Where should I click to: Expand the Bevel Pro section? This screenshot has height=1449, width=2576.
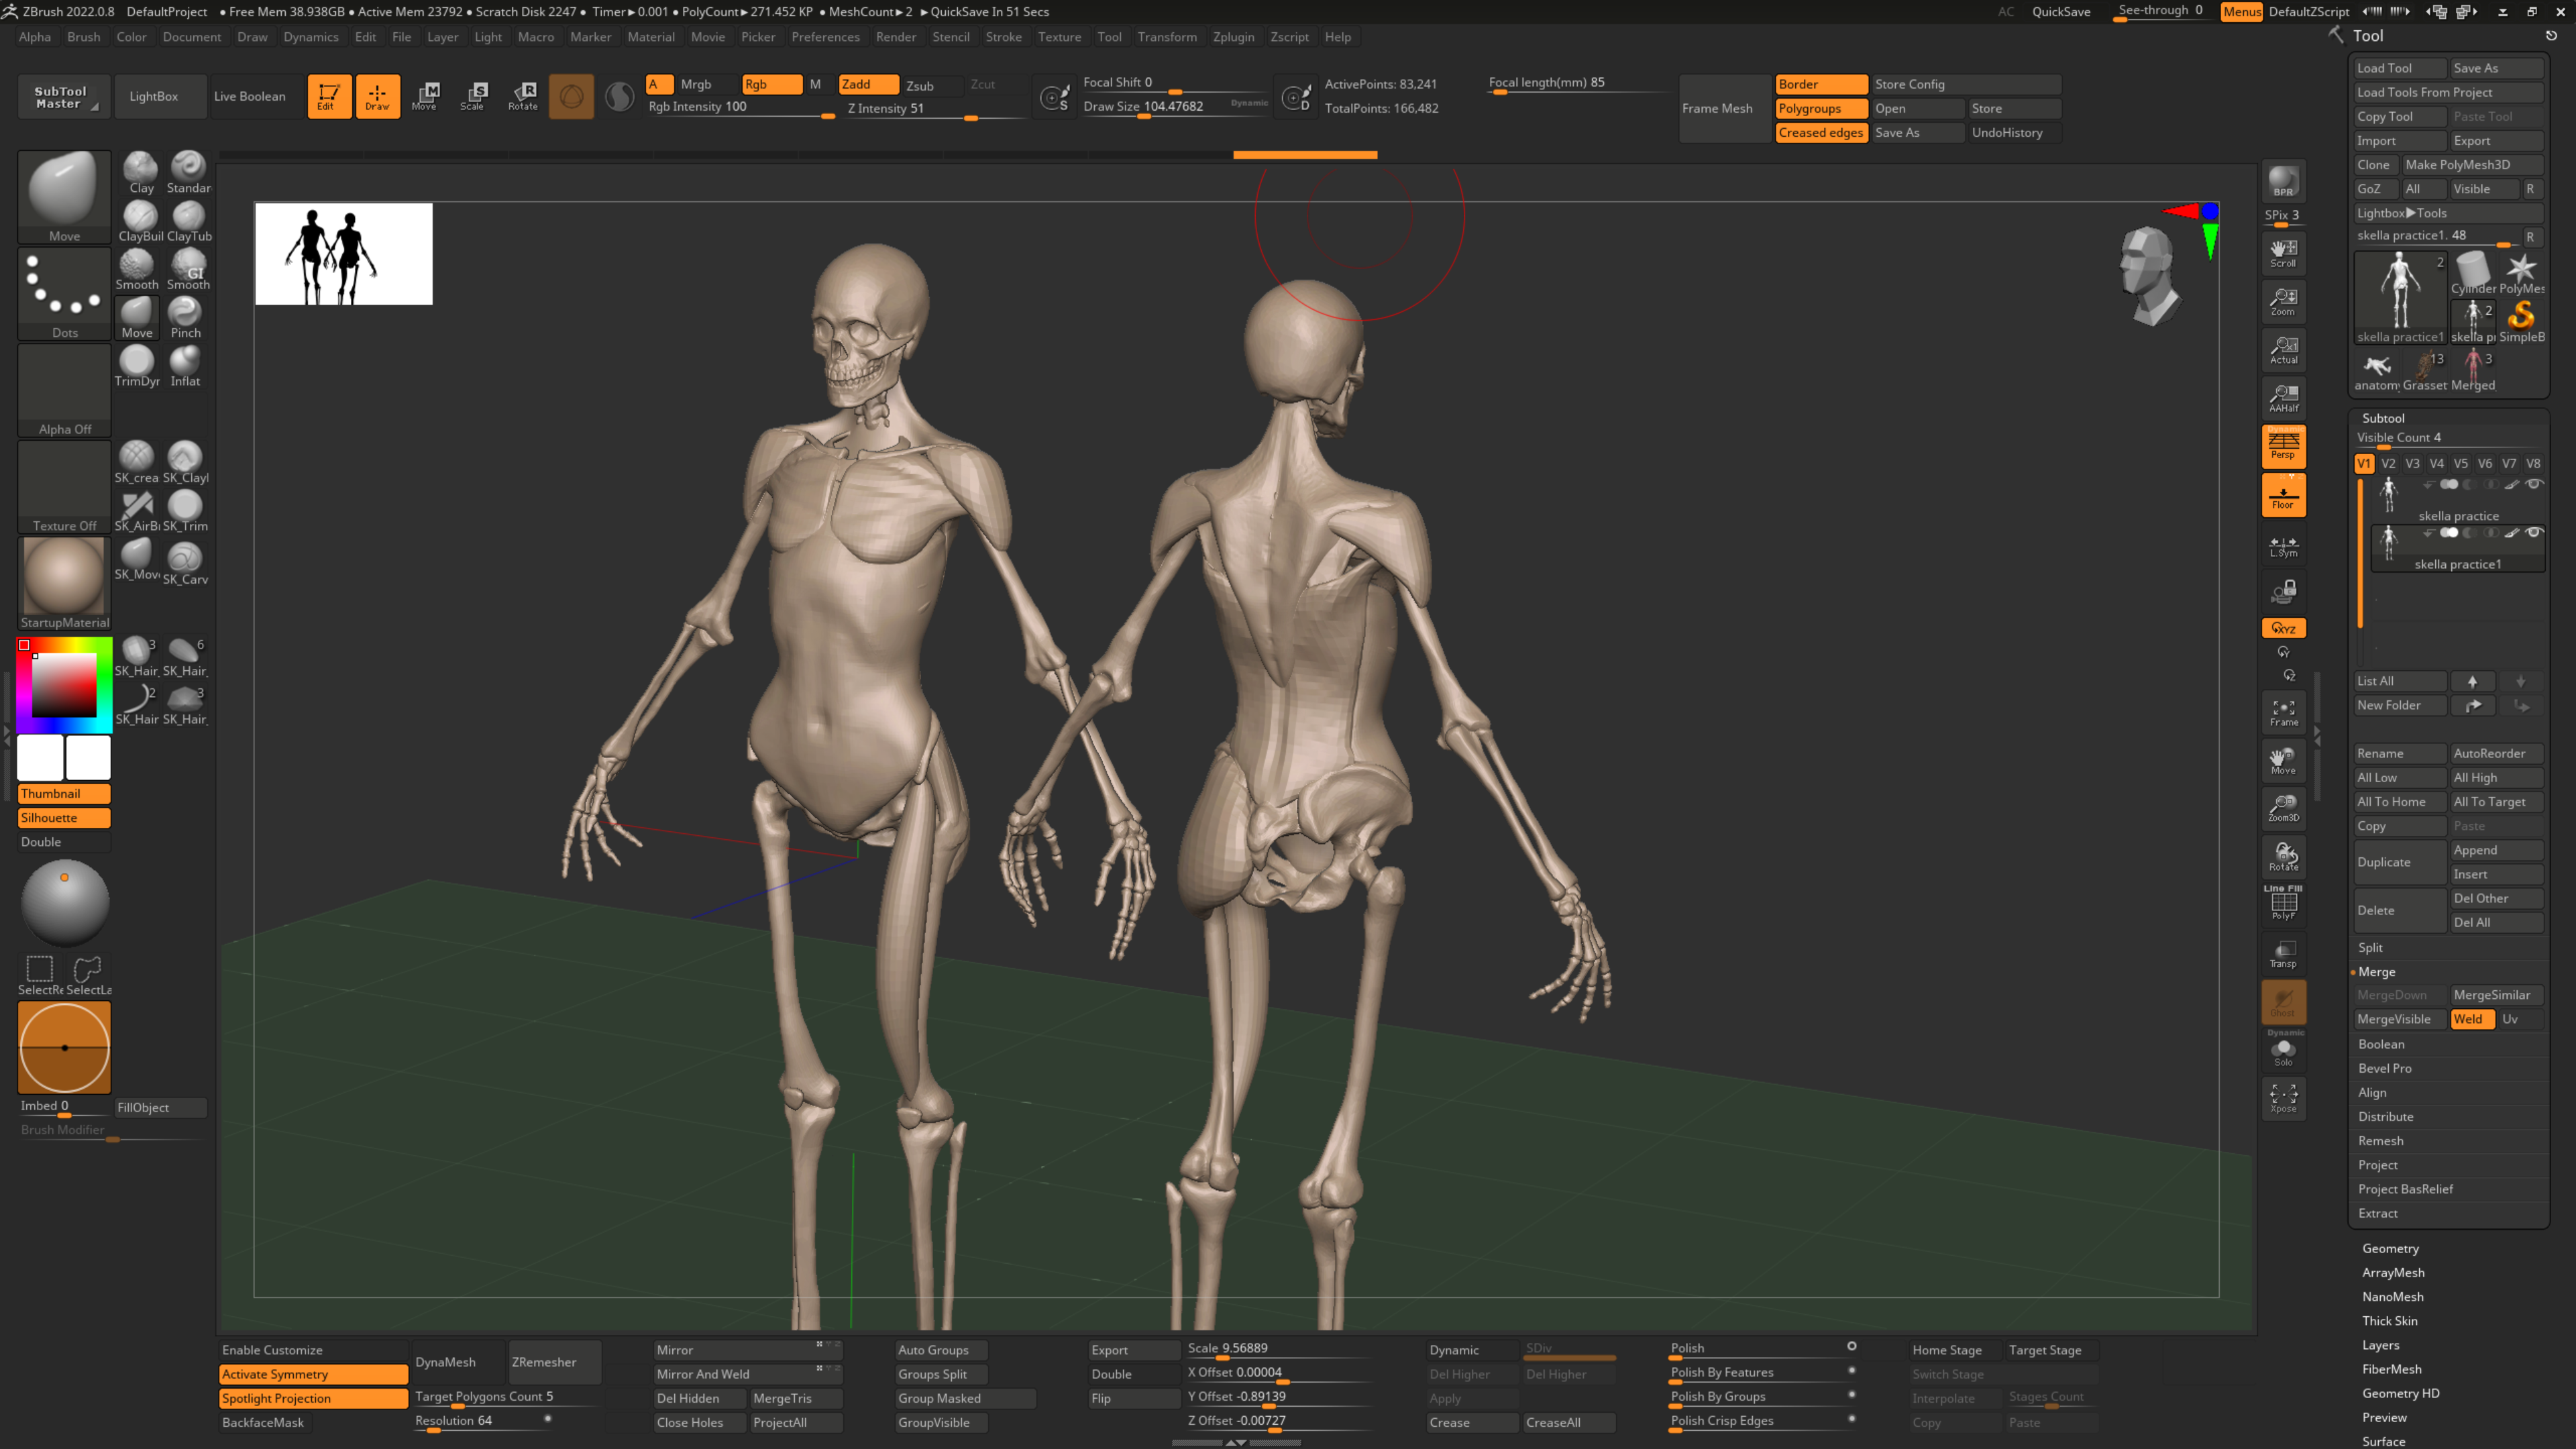pyautogui.click(x=2385, y=1068)
